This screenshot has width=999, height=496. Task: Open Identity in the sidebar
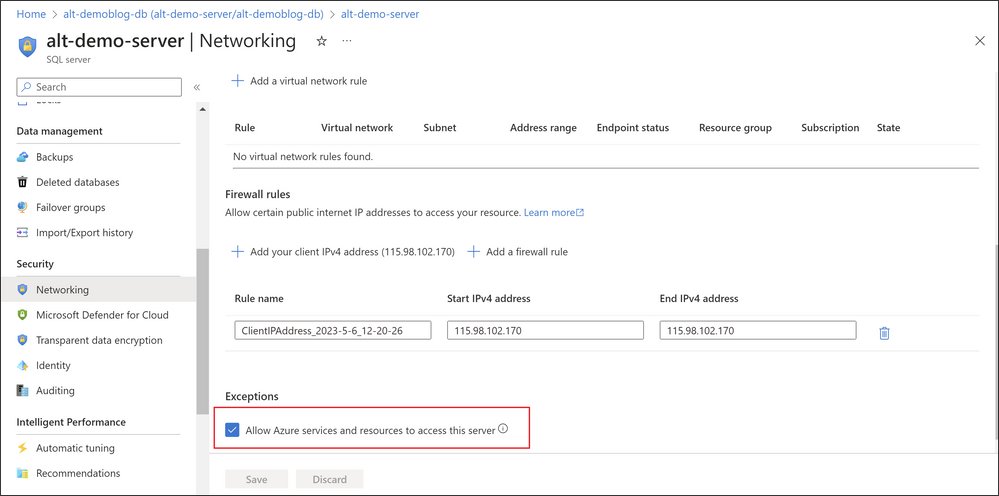(54, 365)
